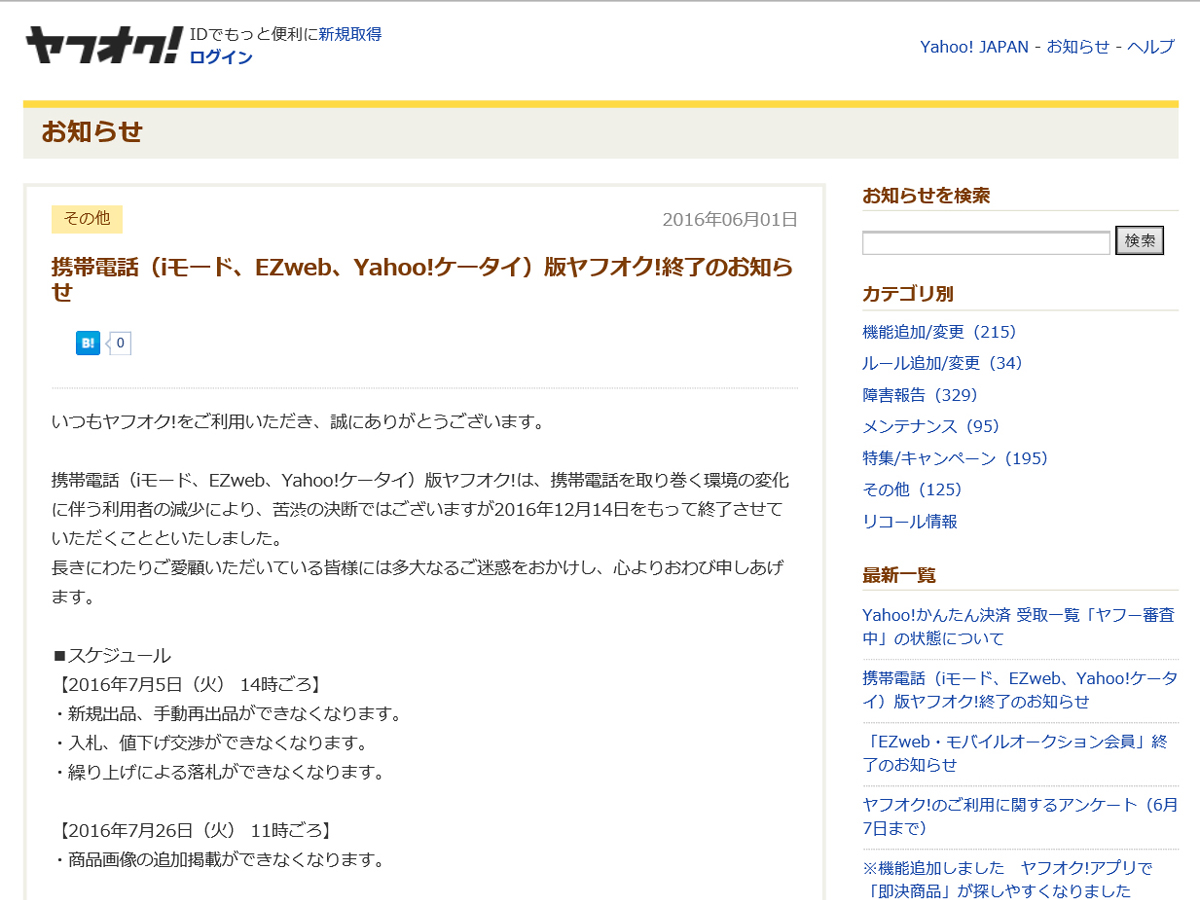
Task: Click the 最新一覧 sidebar heading
Action: 899,575
